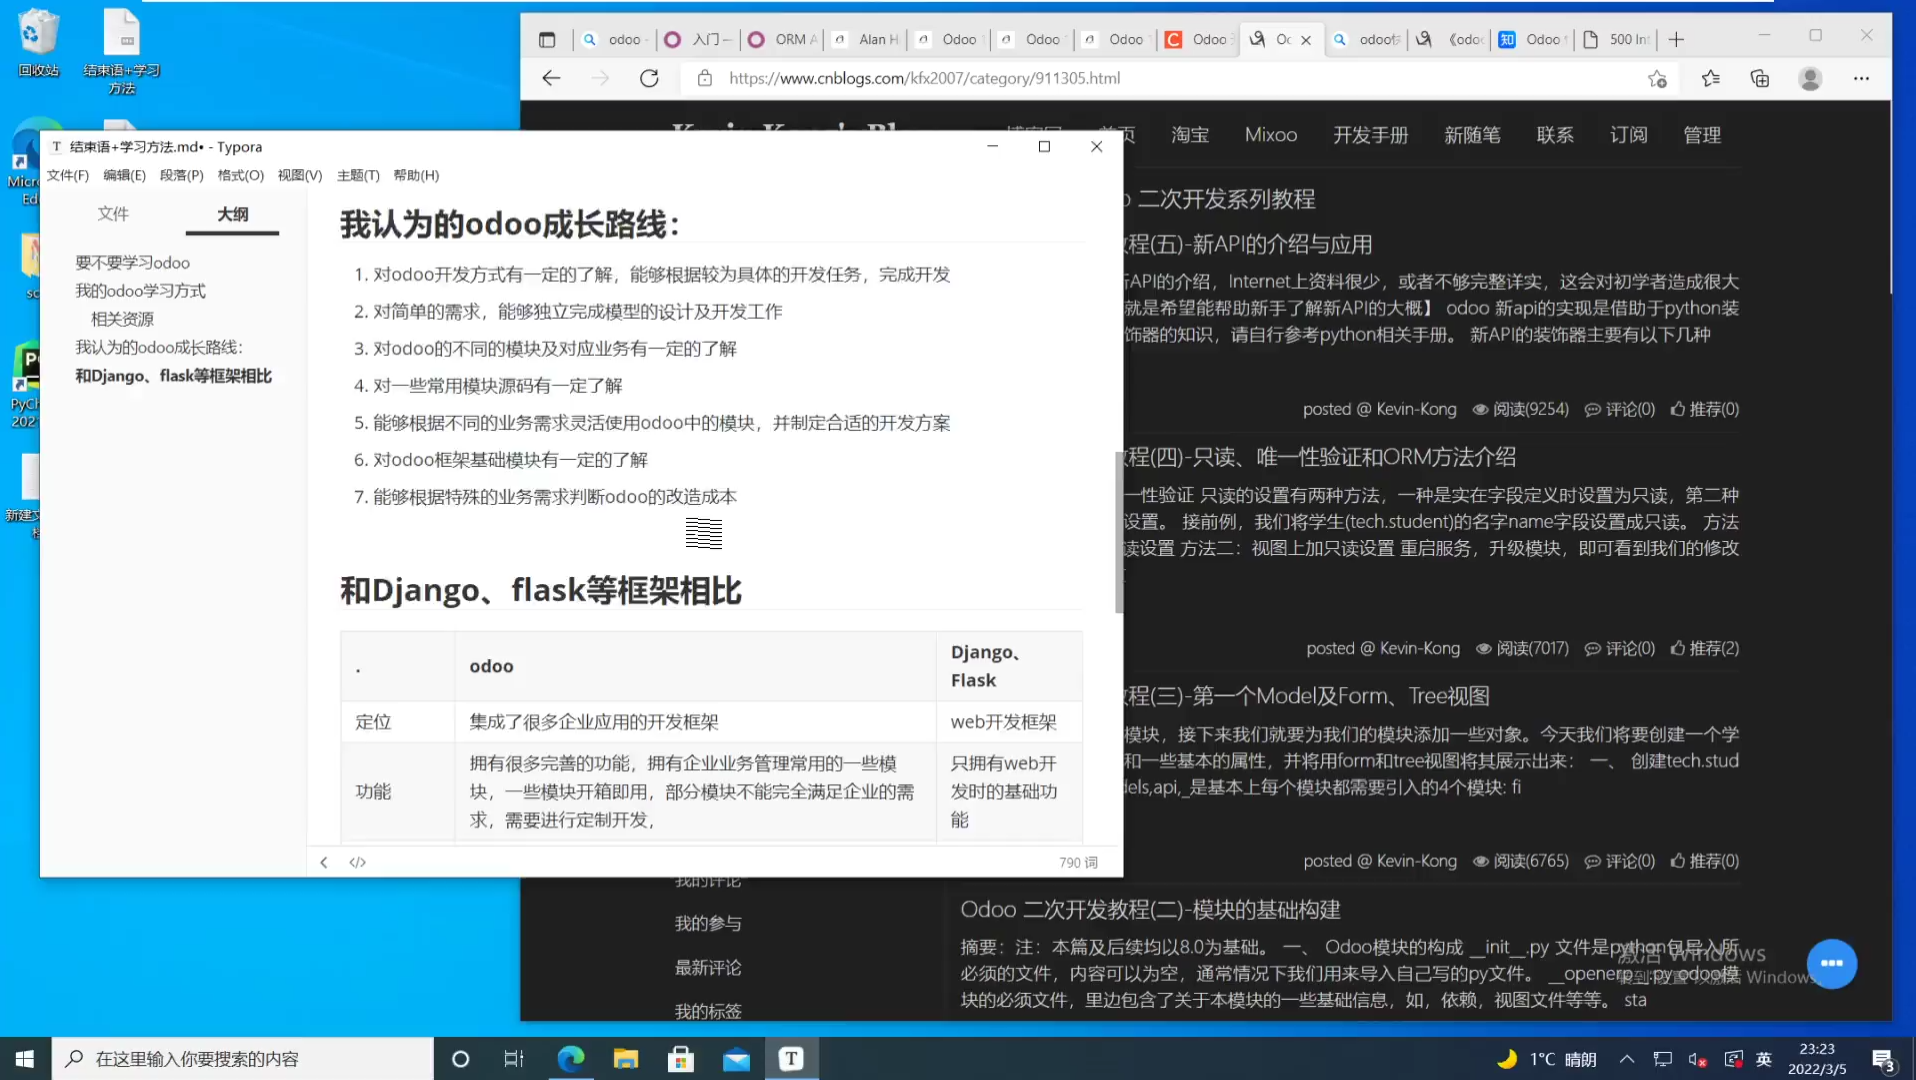Reload the cnblogs page in Edge
Image resolution: width=1916 pixels, height=1080 pixels.
tap(649, 78)
